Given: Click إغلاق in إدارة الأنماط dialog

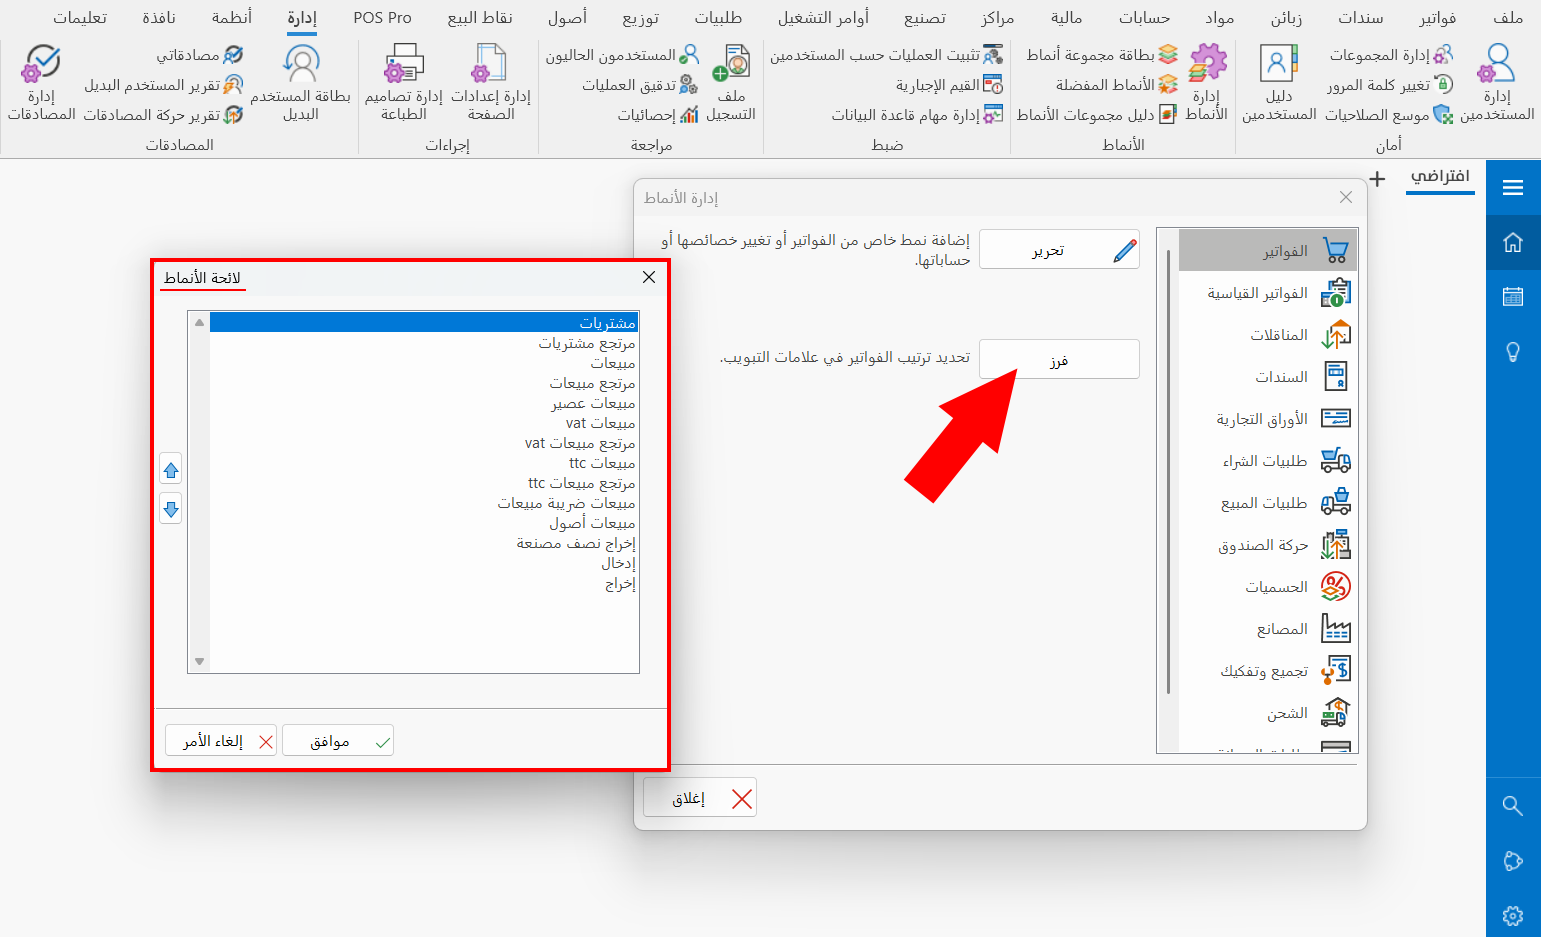Looking at the screenshot, I should (x=700, y=798).
